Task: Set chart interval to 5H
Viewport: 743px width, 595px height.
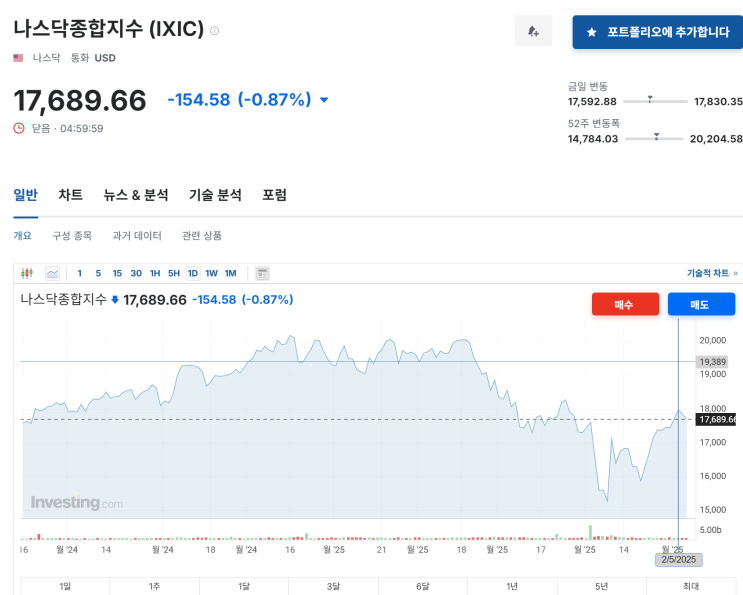Action: point(174,273)
